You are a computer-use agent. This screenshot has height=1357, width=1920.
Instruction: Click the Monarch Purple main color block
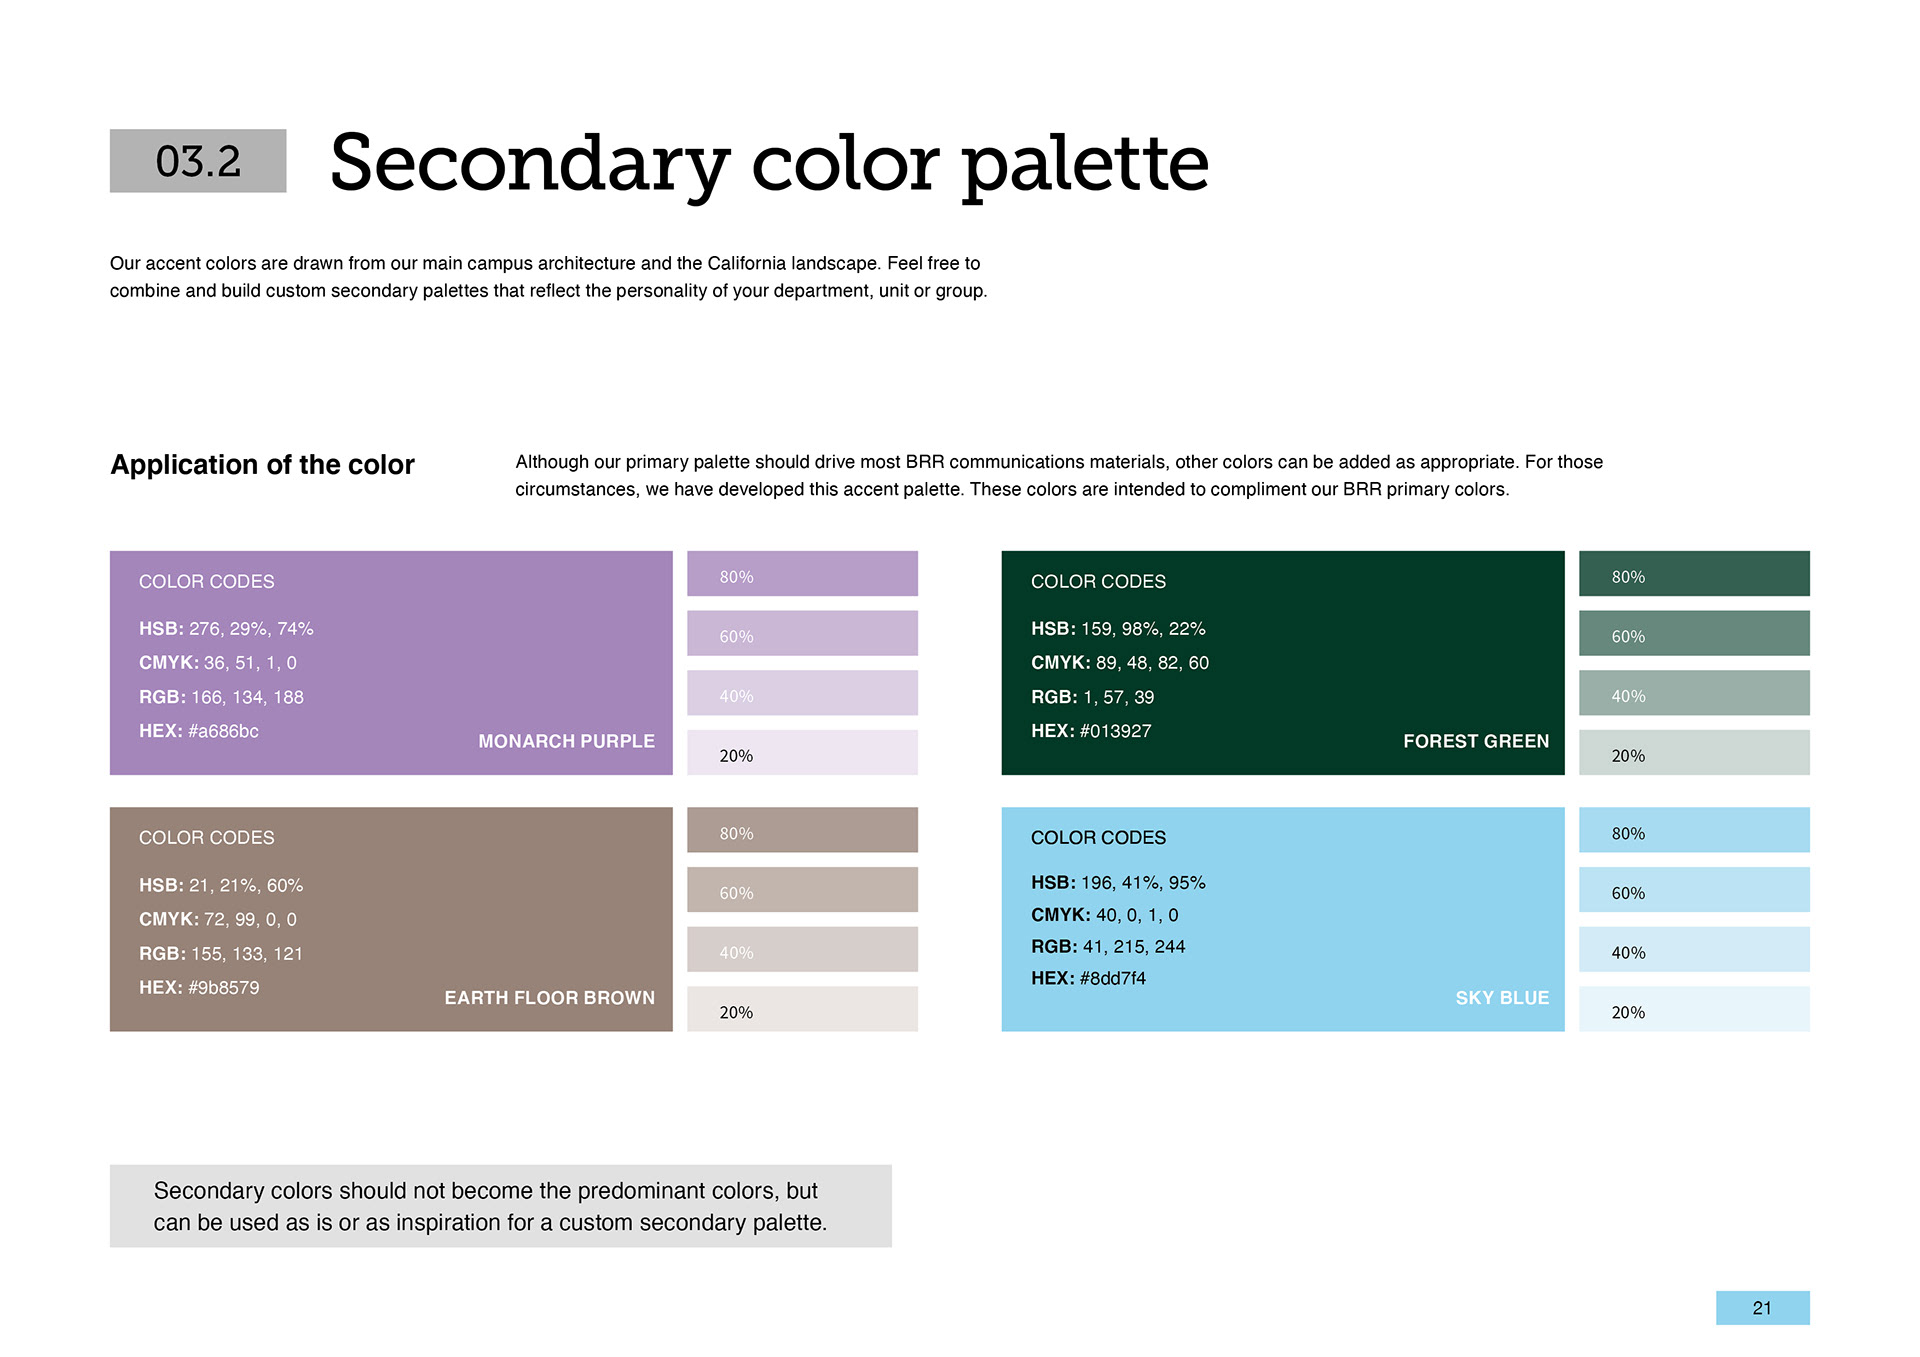tap(391, 662)
